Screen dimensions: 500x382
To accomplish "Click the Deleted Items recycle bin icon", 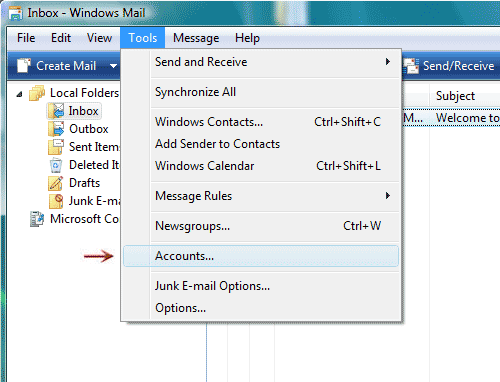I will point(56,165).
